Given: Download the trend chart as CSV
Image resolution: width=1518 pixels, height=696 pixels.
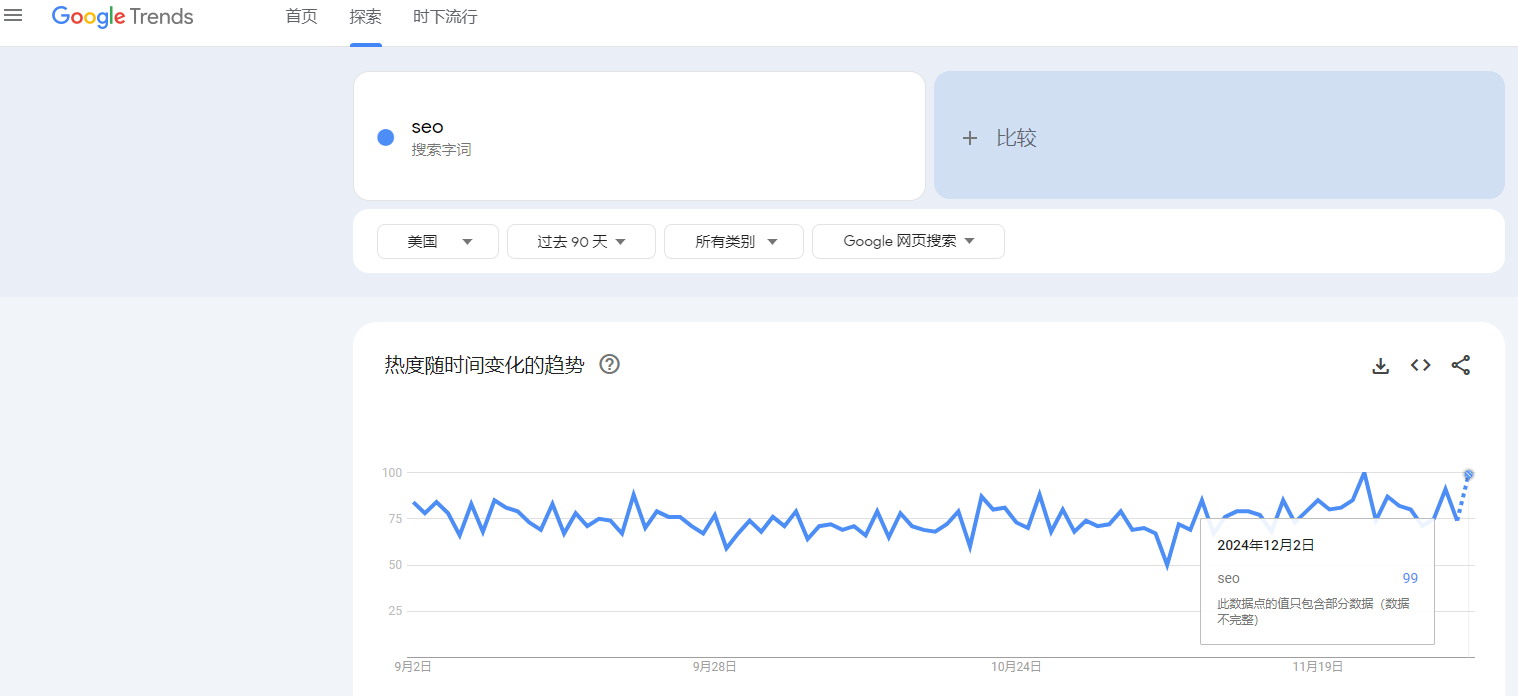Looking at the screenshot, I should (1381, 366).
